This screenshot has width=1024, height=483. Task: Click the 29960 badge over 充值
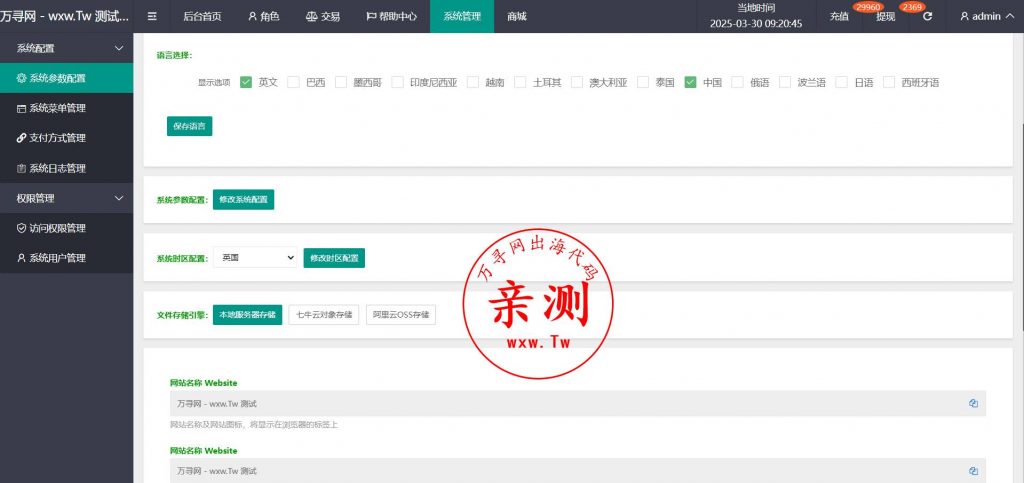point(868,7)
